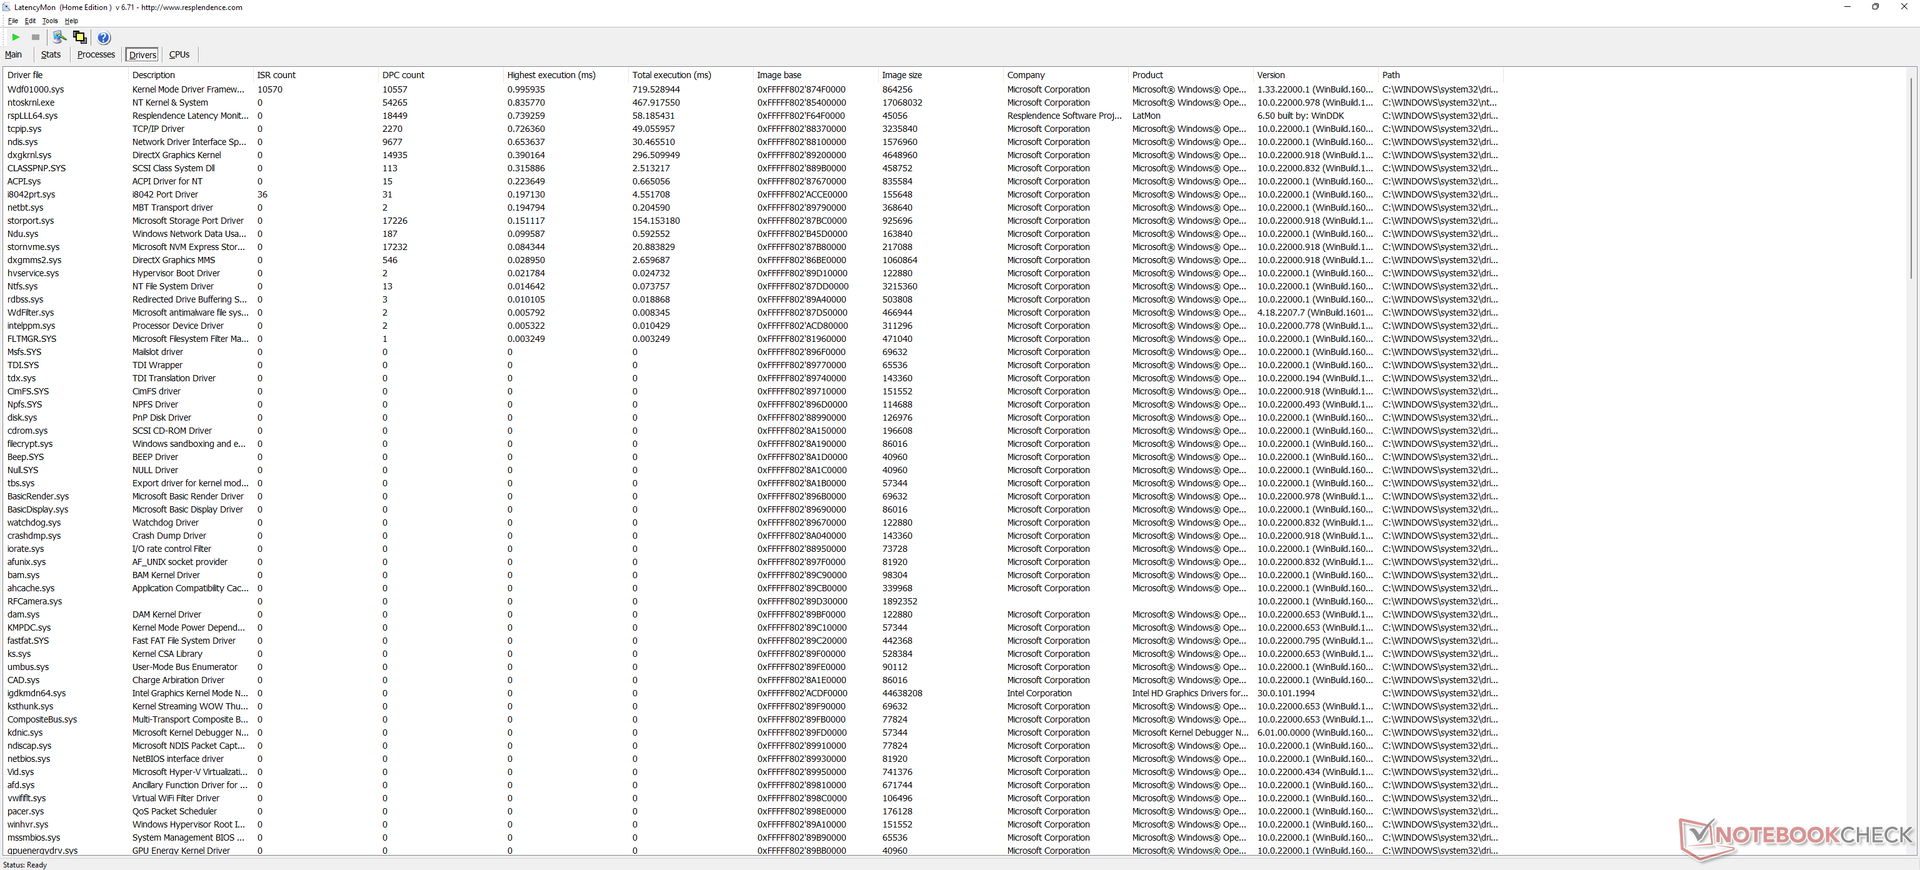Select the FLTMGR.SYS driver entry
The image size is (1920, 870).
pos(32,339)
